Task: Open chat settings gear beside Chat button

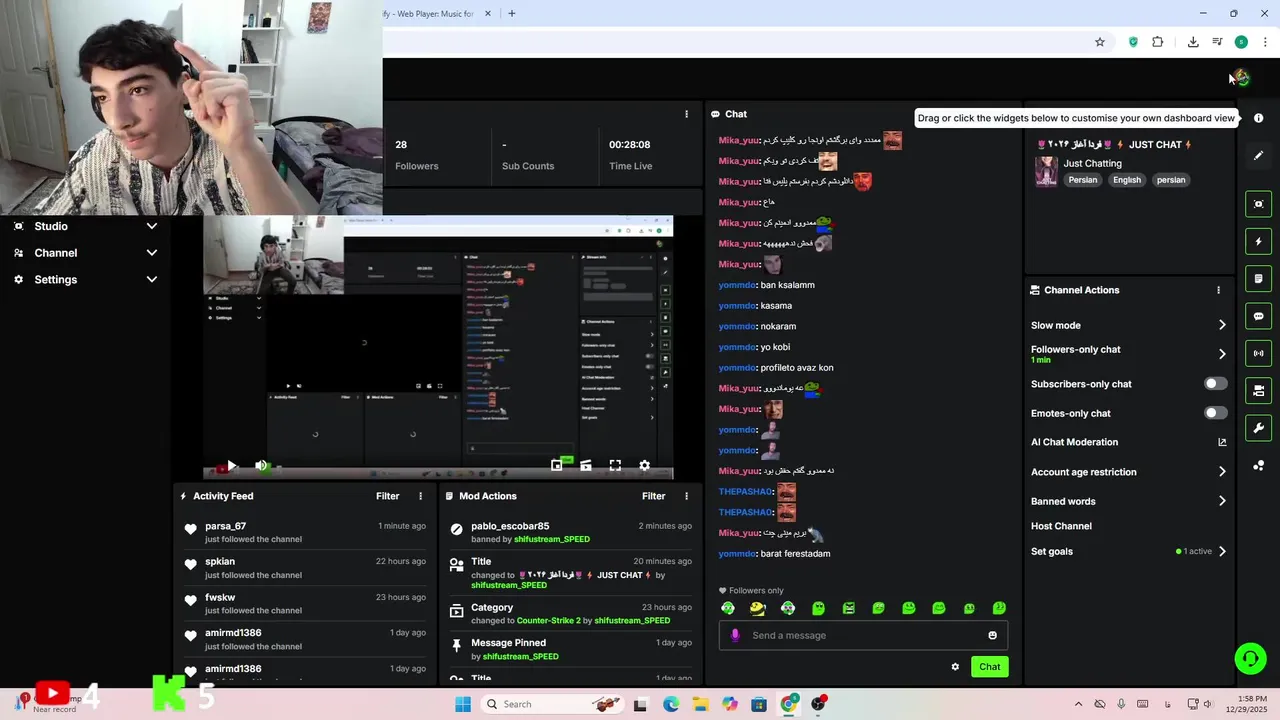Action: [x=955, y=667]
